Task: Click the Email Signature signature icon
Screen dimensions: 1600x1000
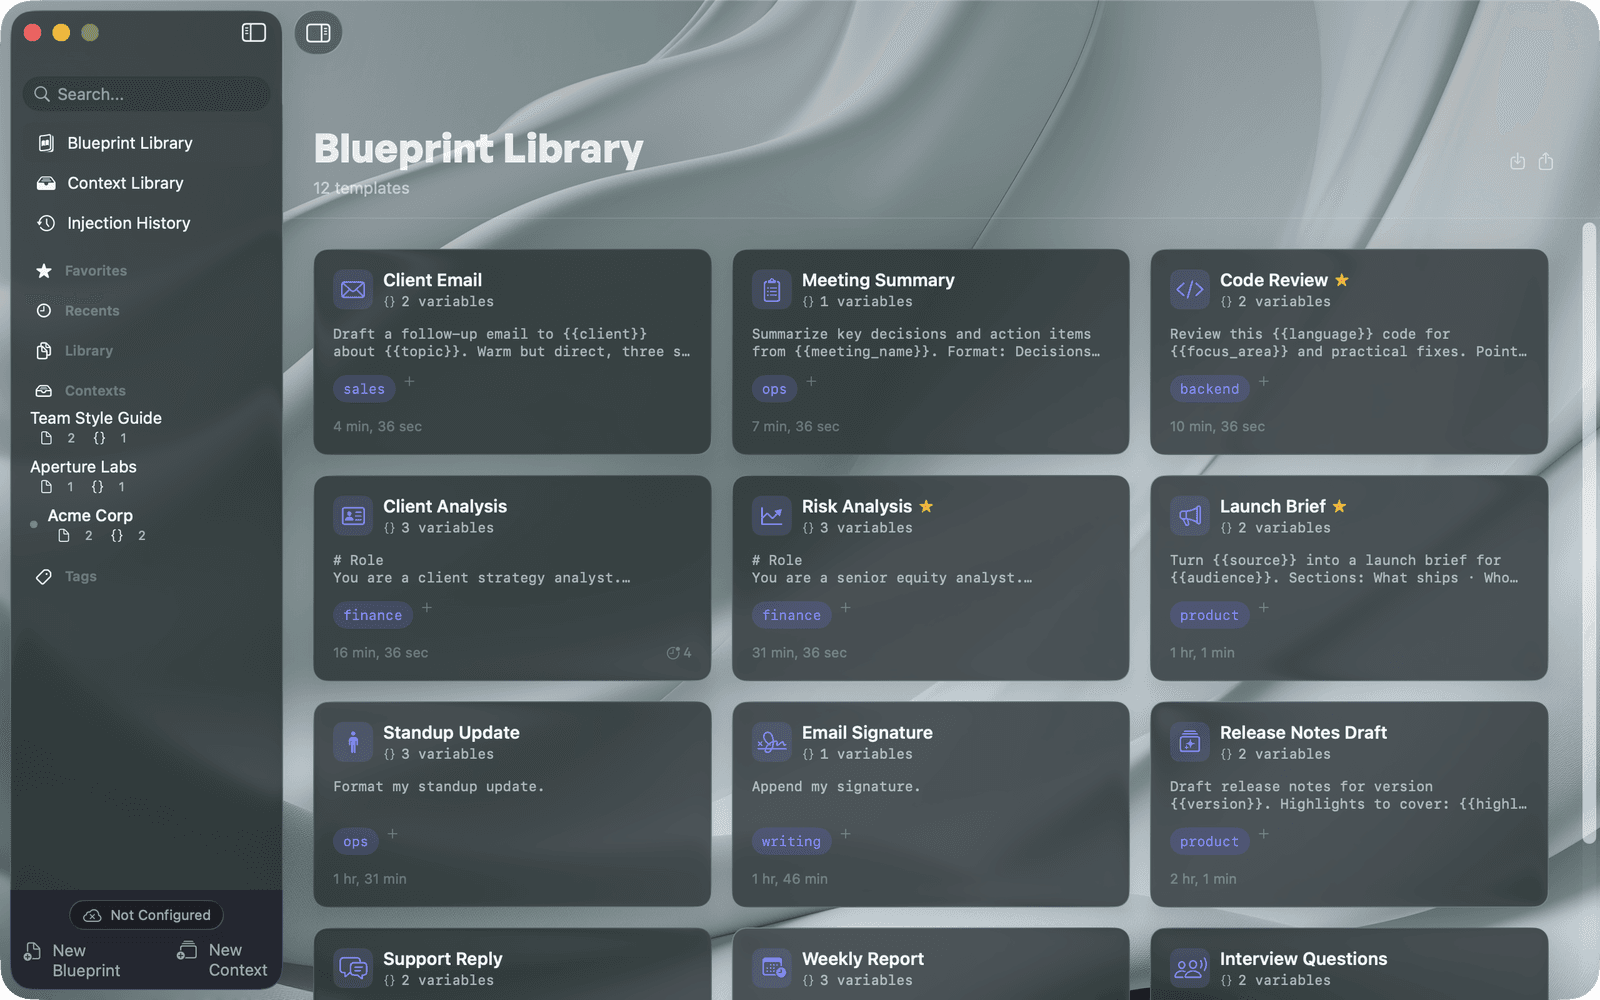Action: (x=772, y=742)
